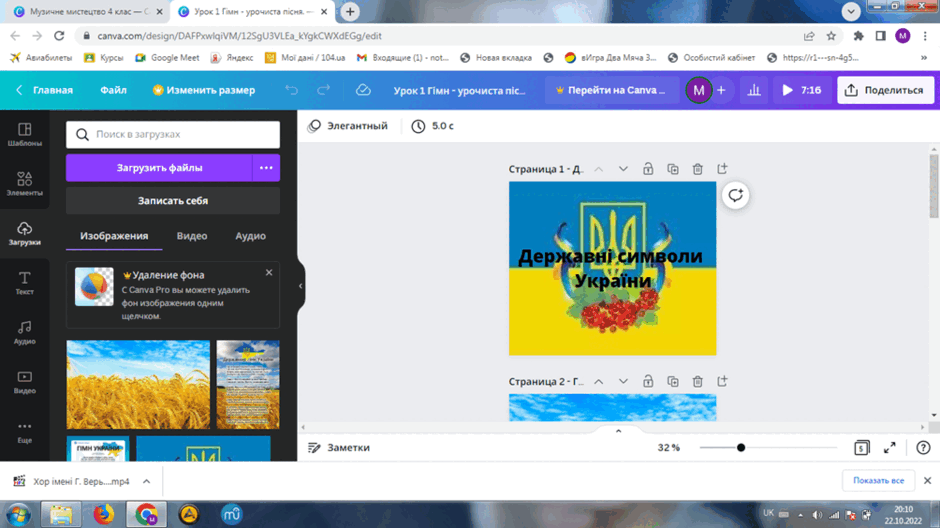Toggle lock on Страница 2
Image resolution: width=940 pixels, height=528 pixels.
coord(648,381)
